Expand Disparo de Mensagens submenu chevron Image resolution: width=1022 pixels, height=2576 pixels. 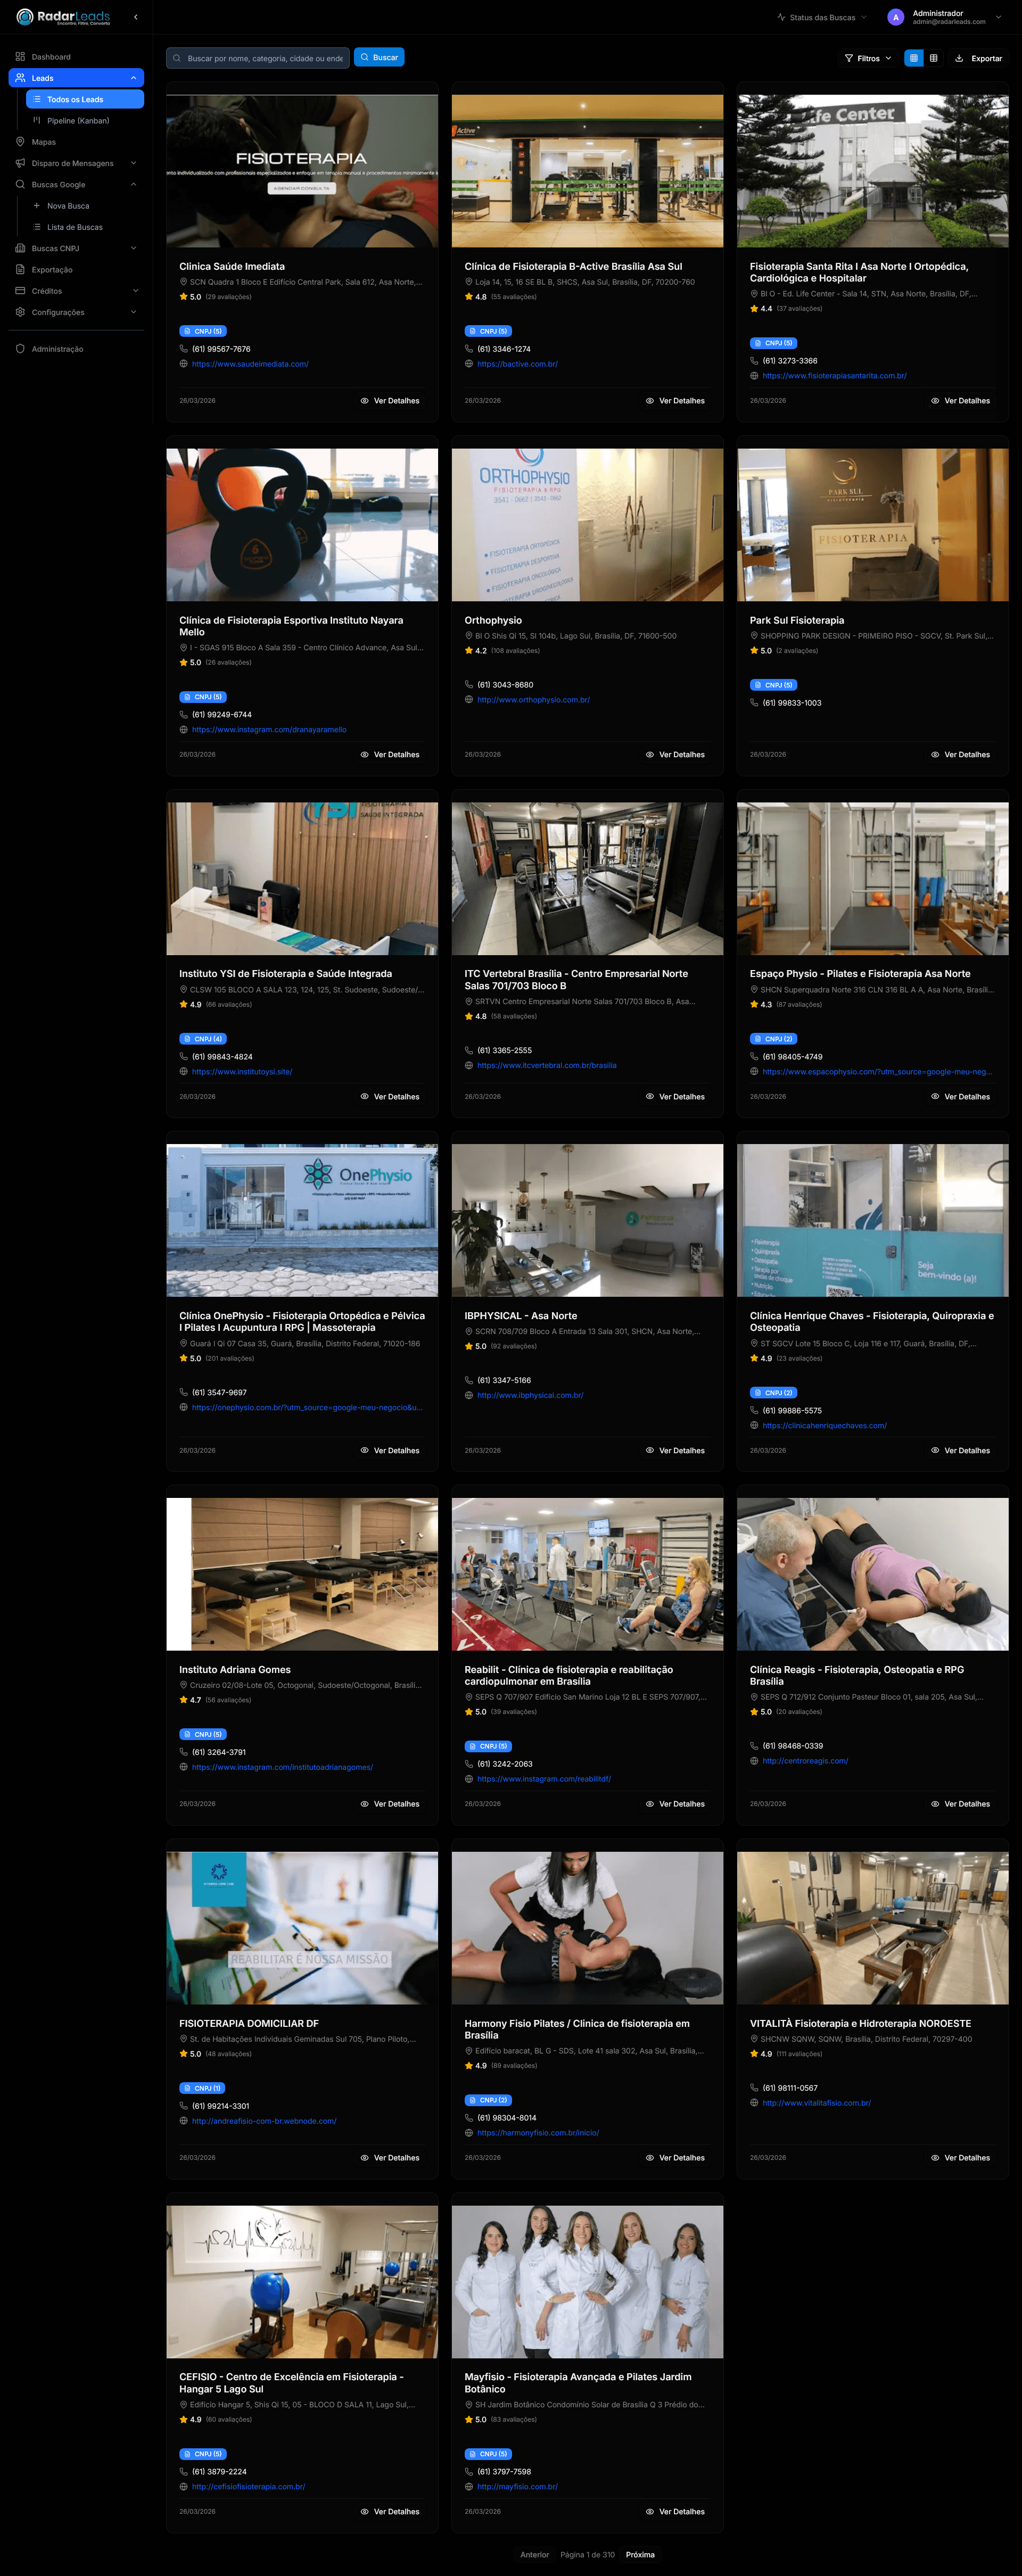133,163
